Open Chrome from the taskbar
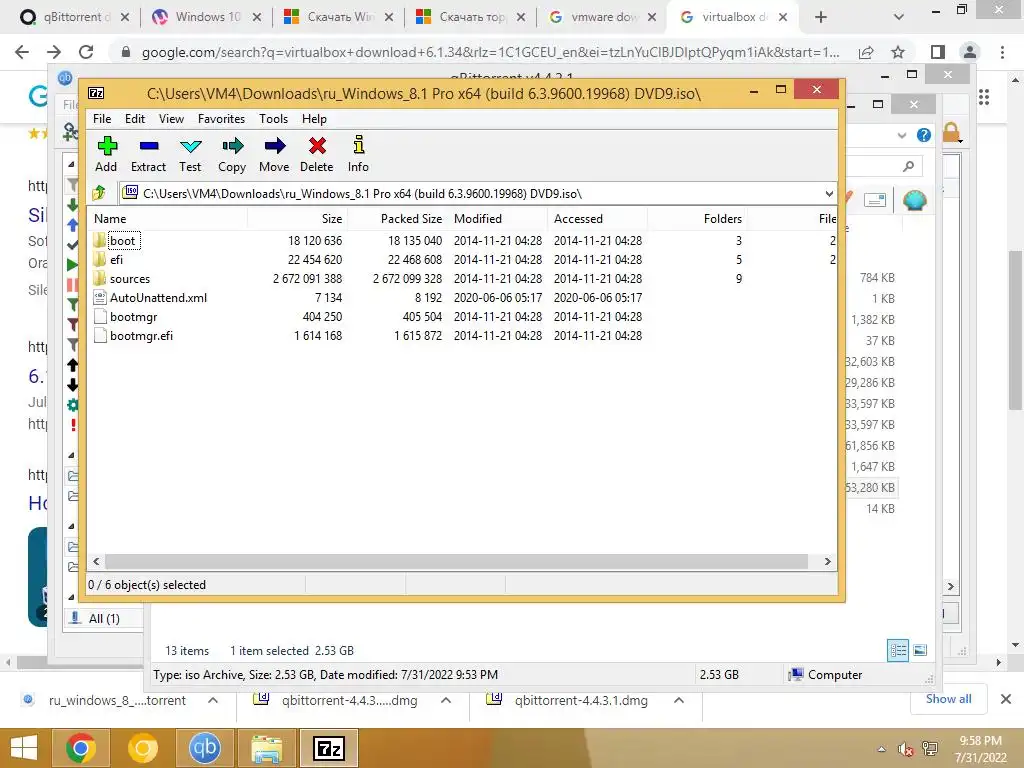This screenshot has width=1024, height=768. (x=80, y=748)
